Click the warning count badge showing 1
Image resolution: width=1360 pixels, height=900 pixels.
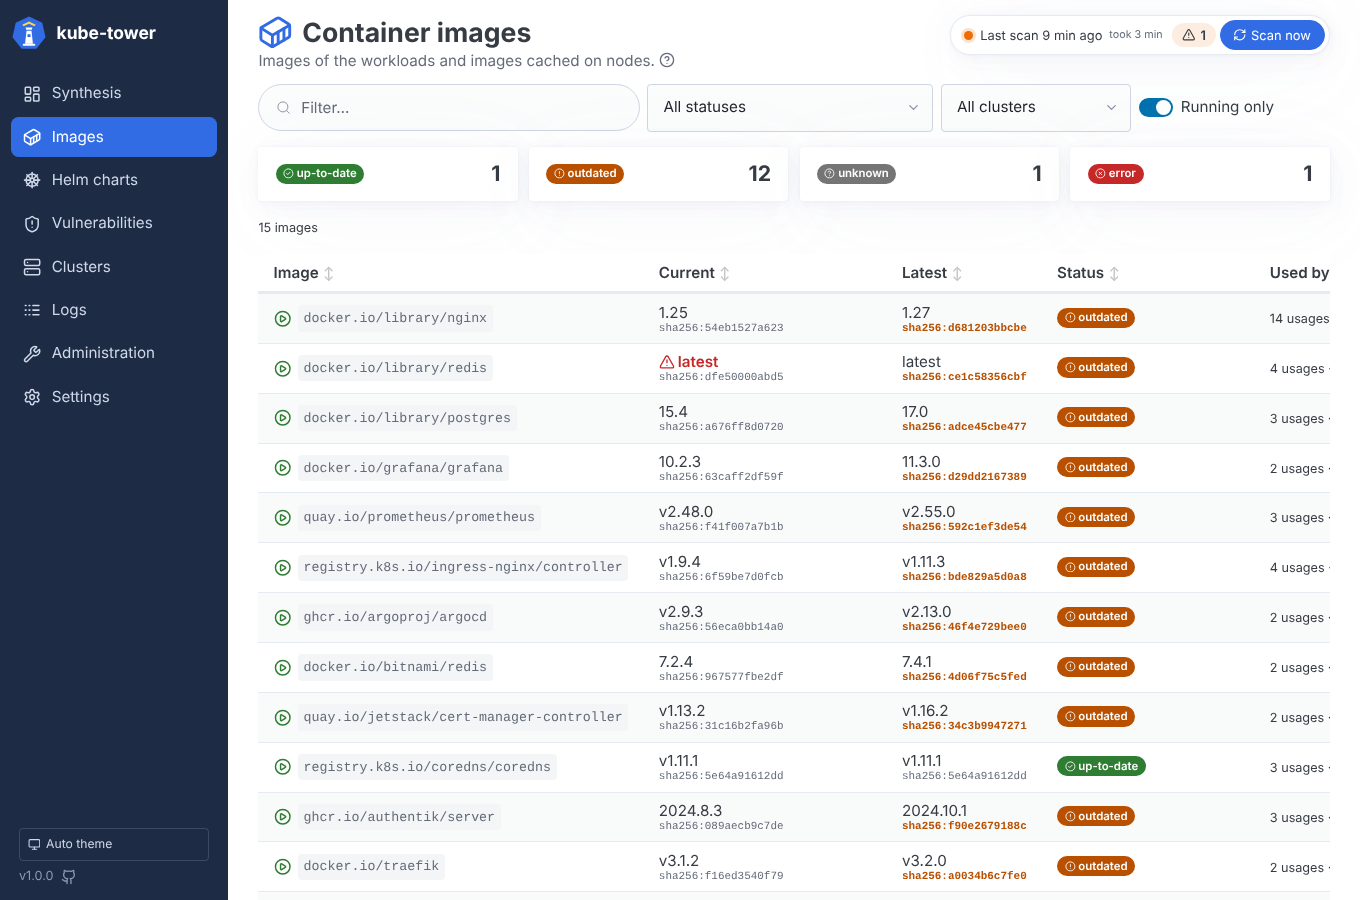(x=1194, y=35)
